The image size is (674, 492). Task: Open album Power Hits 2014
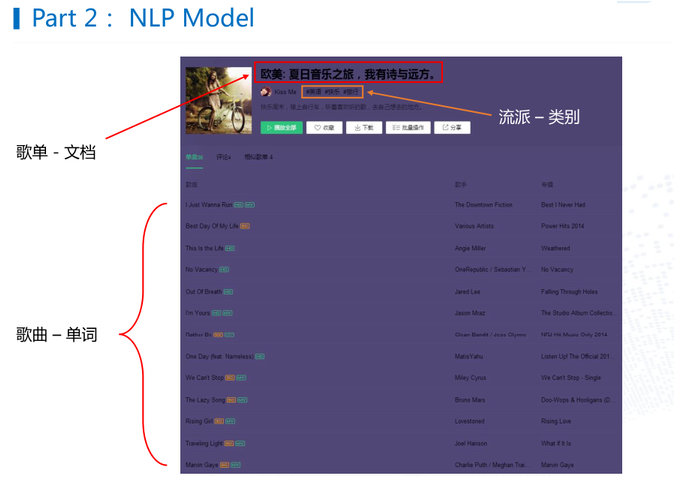click(563, 226)
